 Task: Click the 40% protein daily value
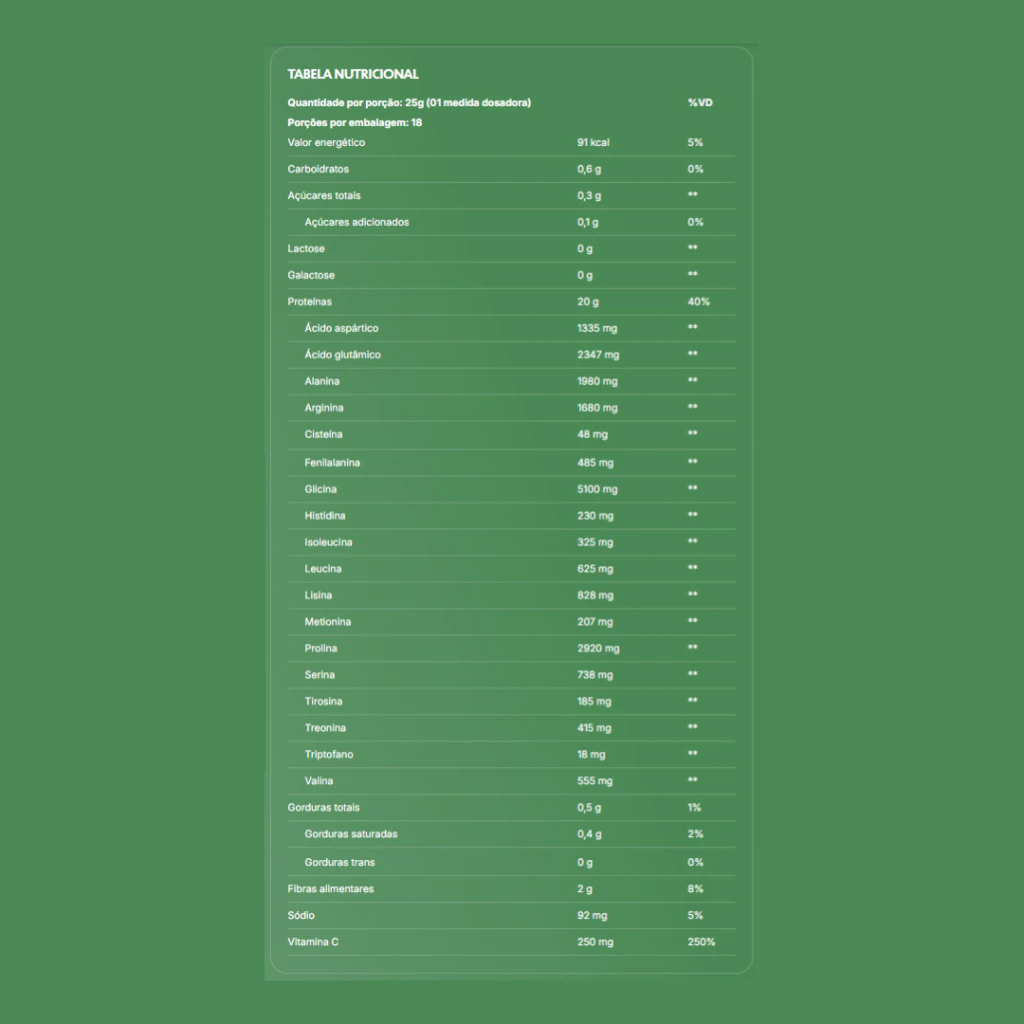click(x=698, y=301)
